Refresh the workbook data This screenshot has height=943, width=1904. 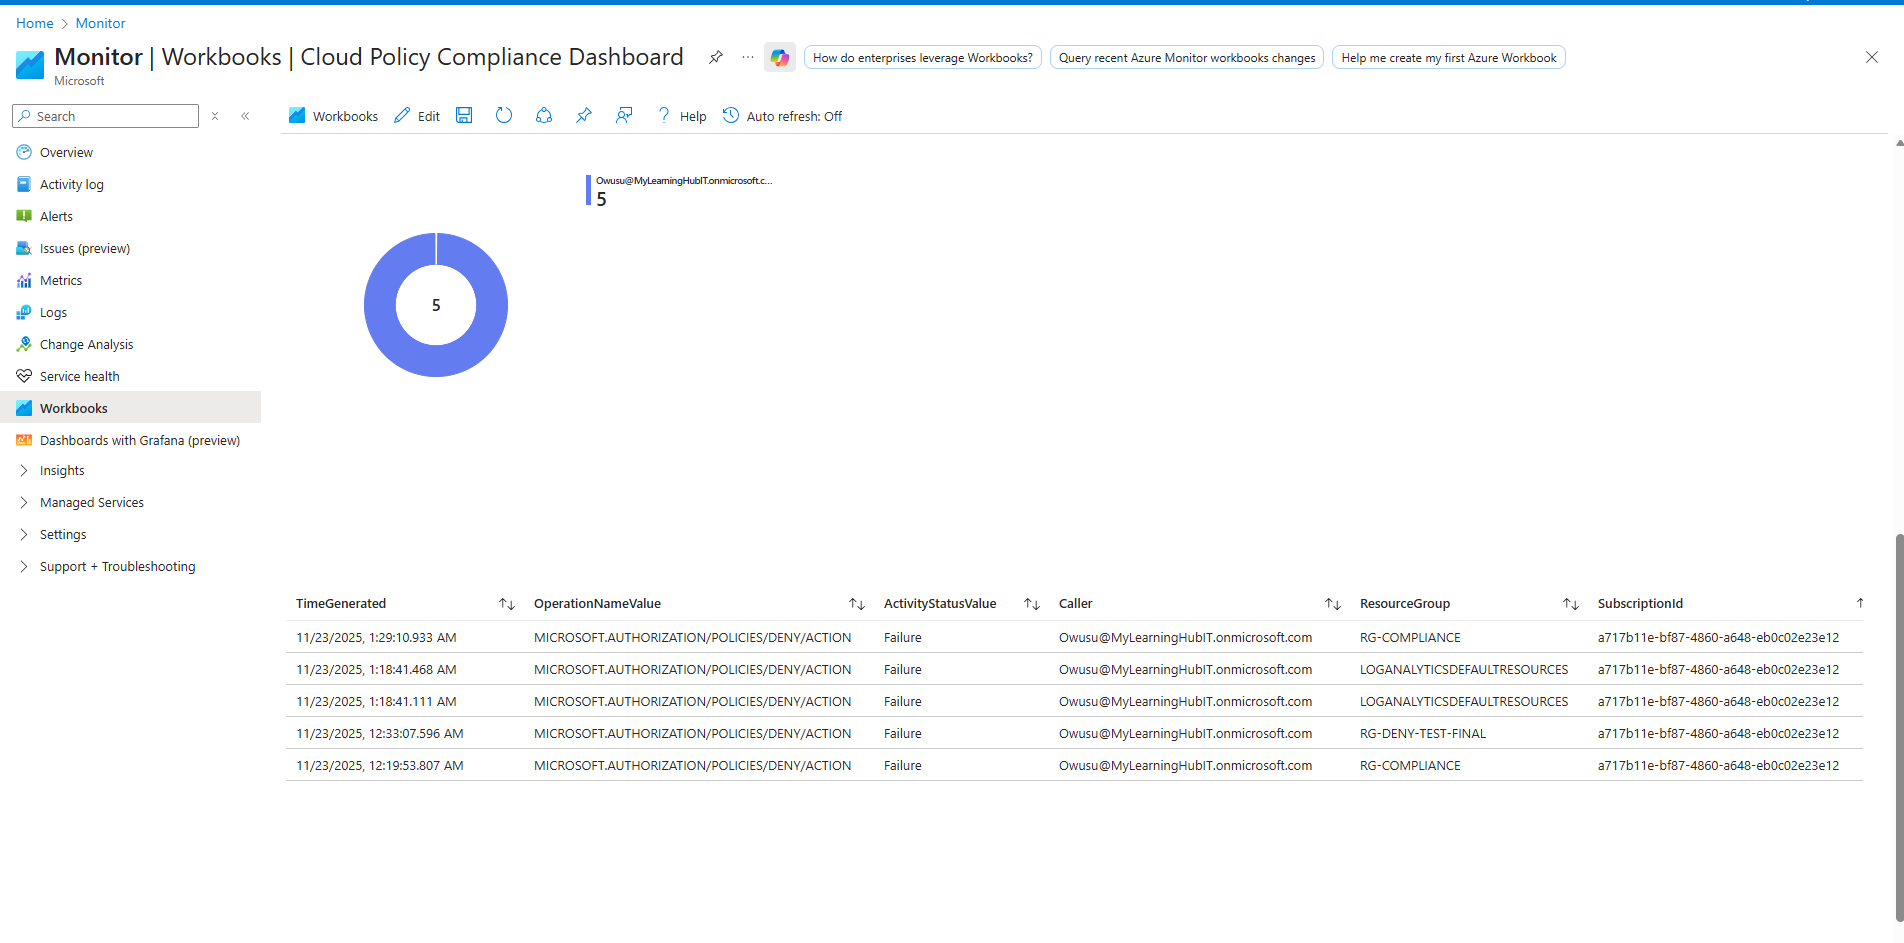click(503, 115)
